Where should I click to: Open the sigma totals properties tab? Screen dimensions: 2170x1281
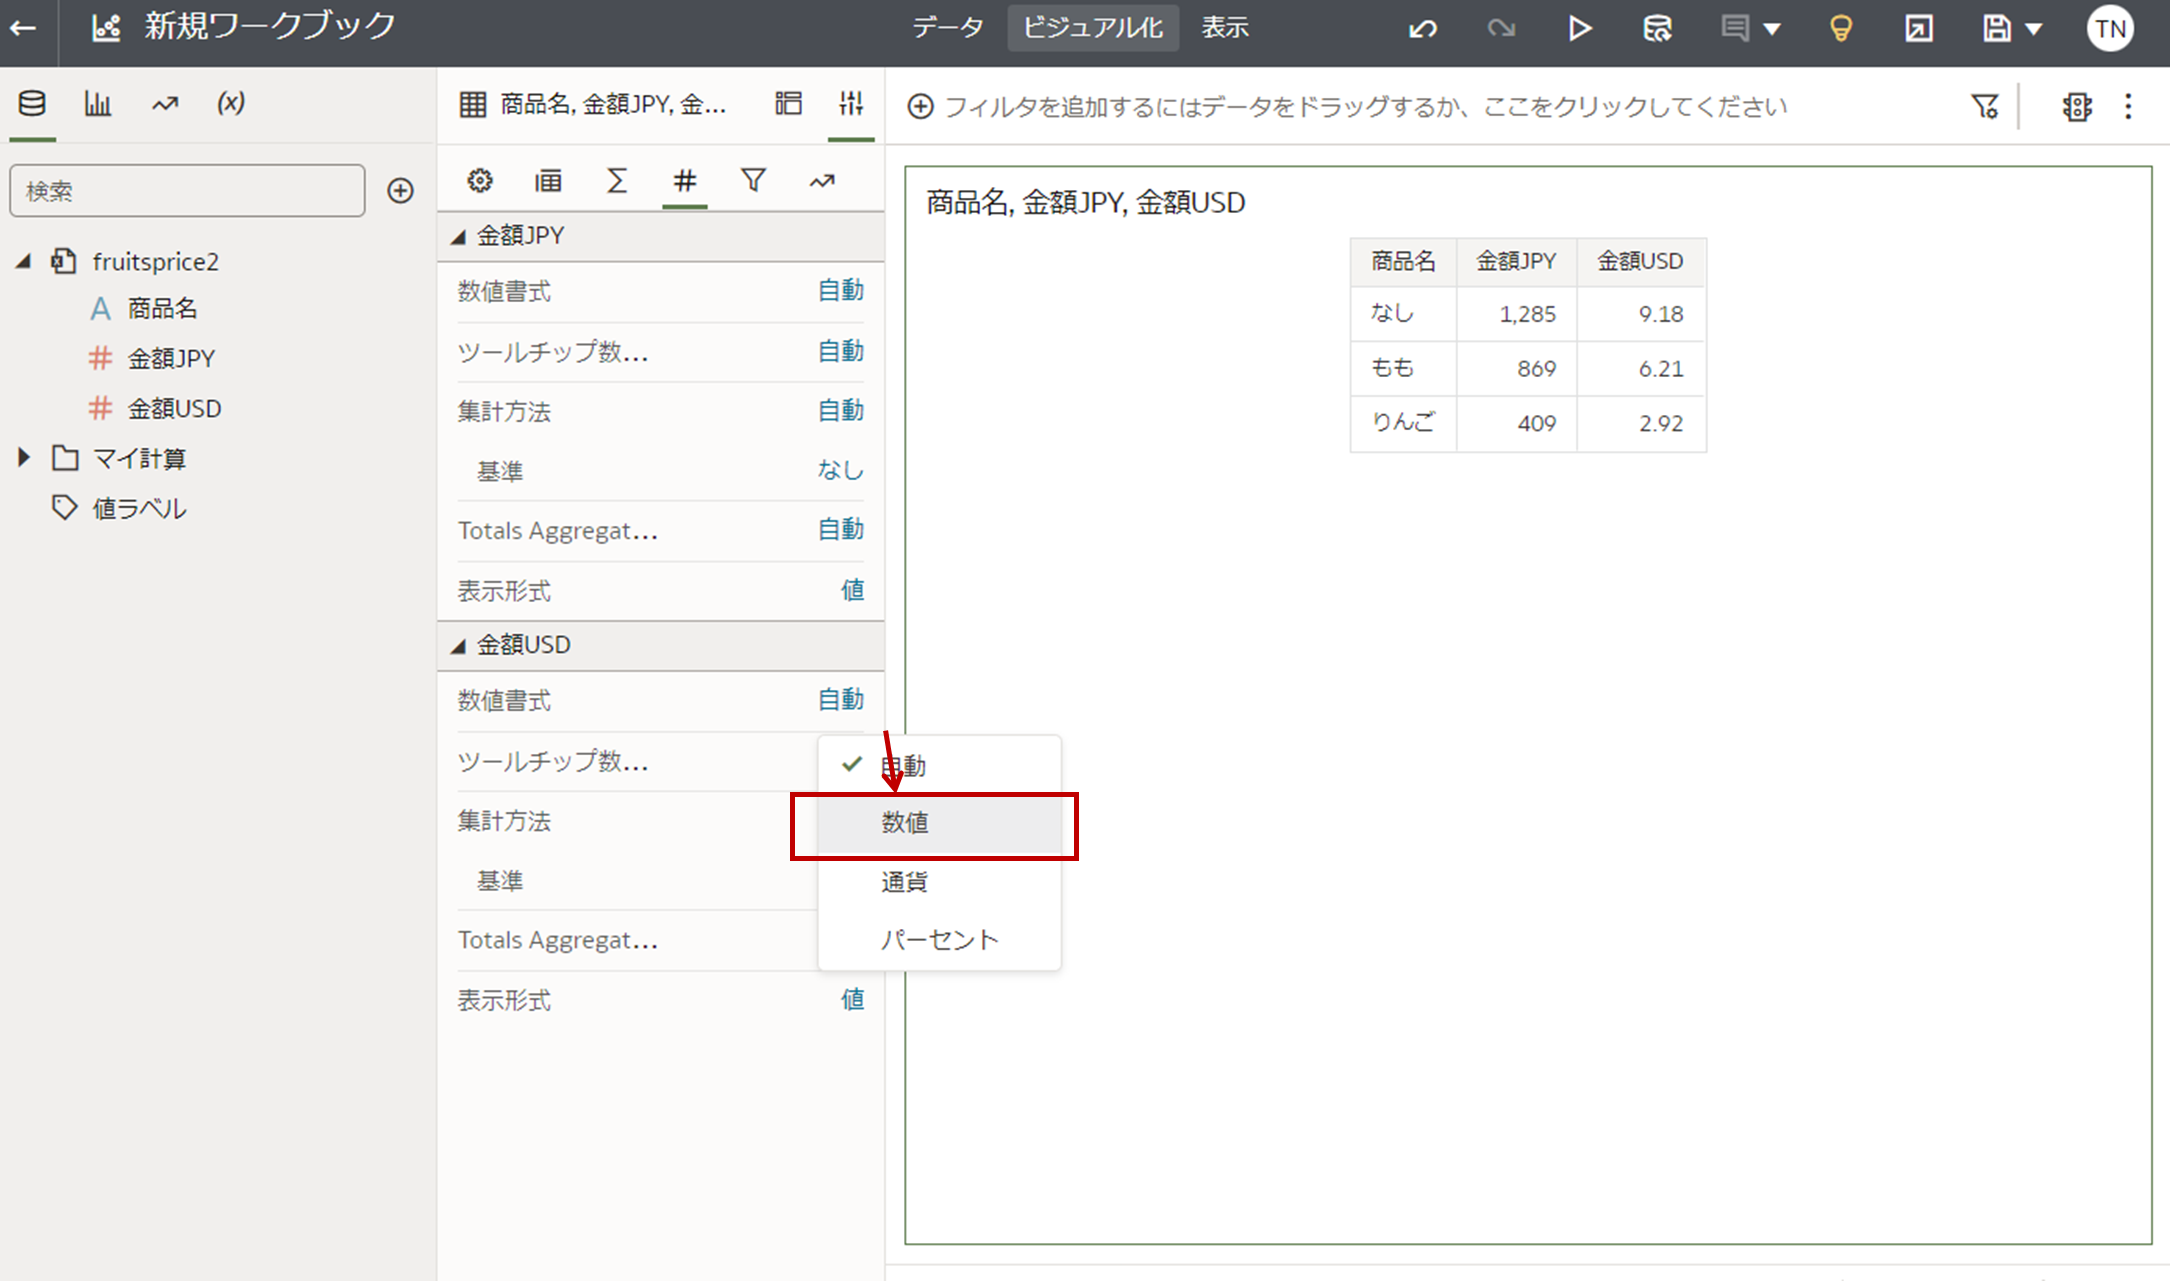point(617,181)
